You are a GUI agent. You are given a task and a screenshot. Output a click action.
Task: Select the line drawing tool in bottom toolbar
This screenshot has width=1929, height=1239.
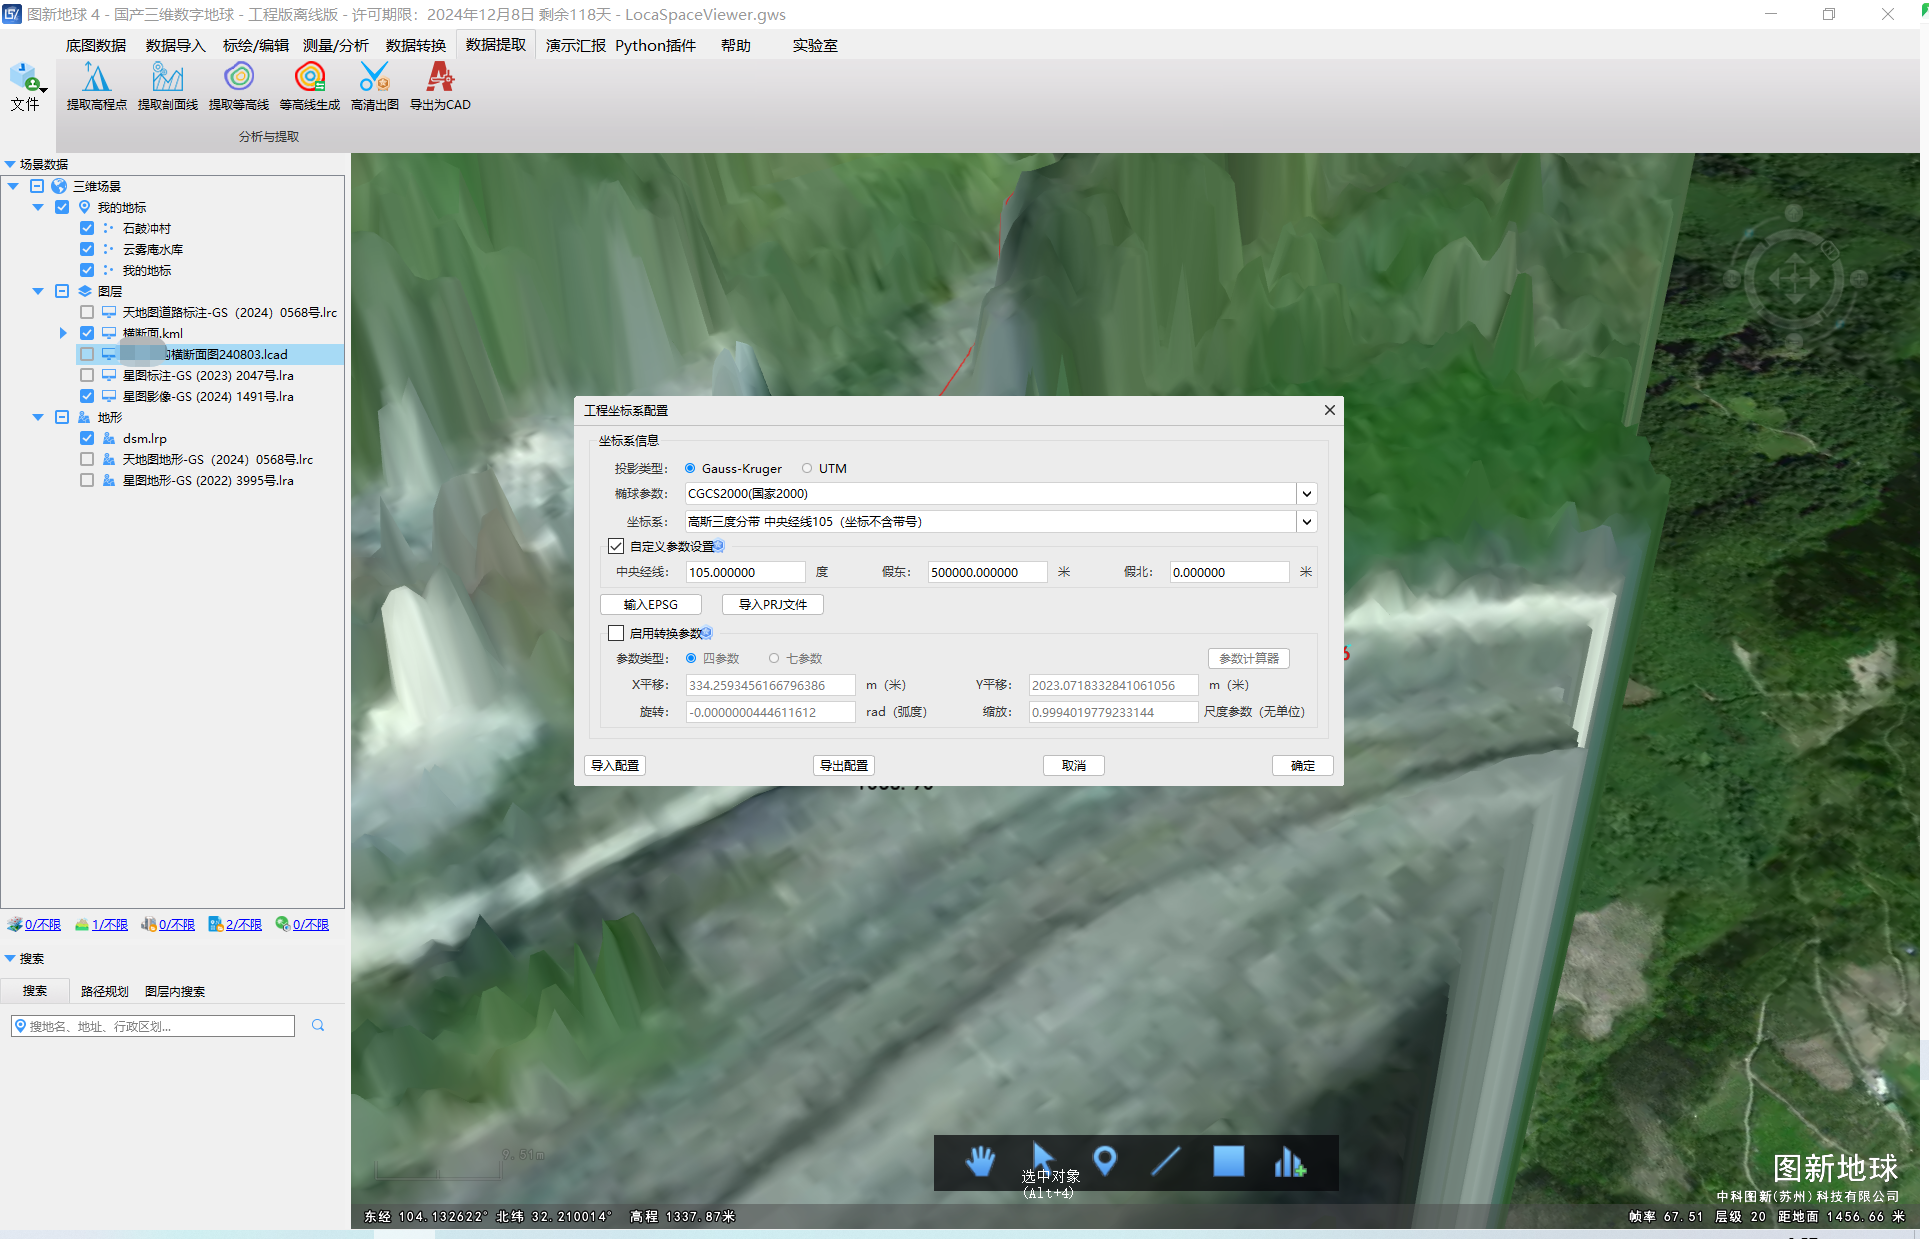pyautogui.click(x=1166, y=1161)
